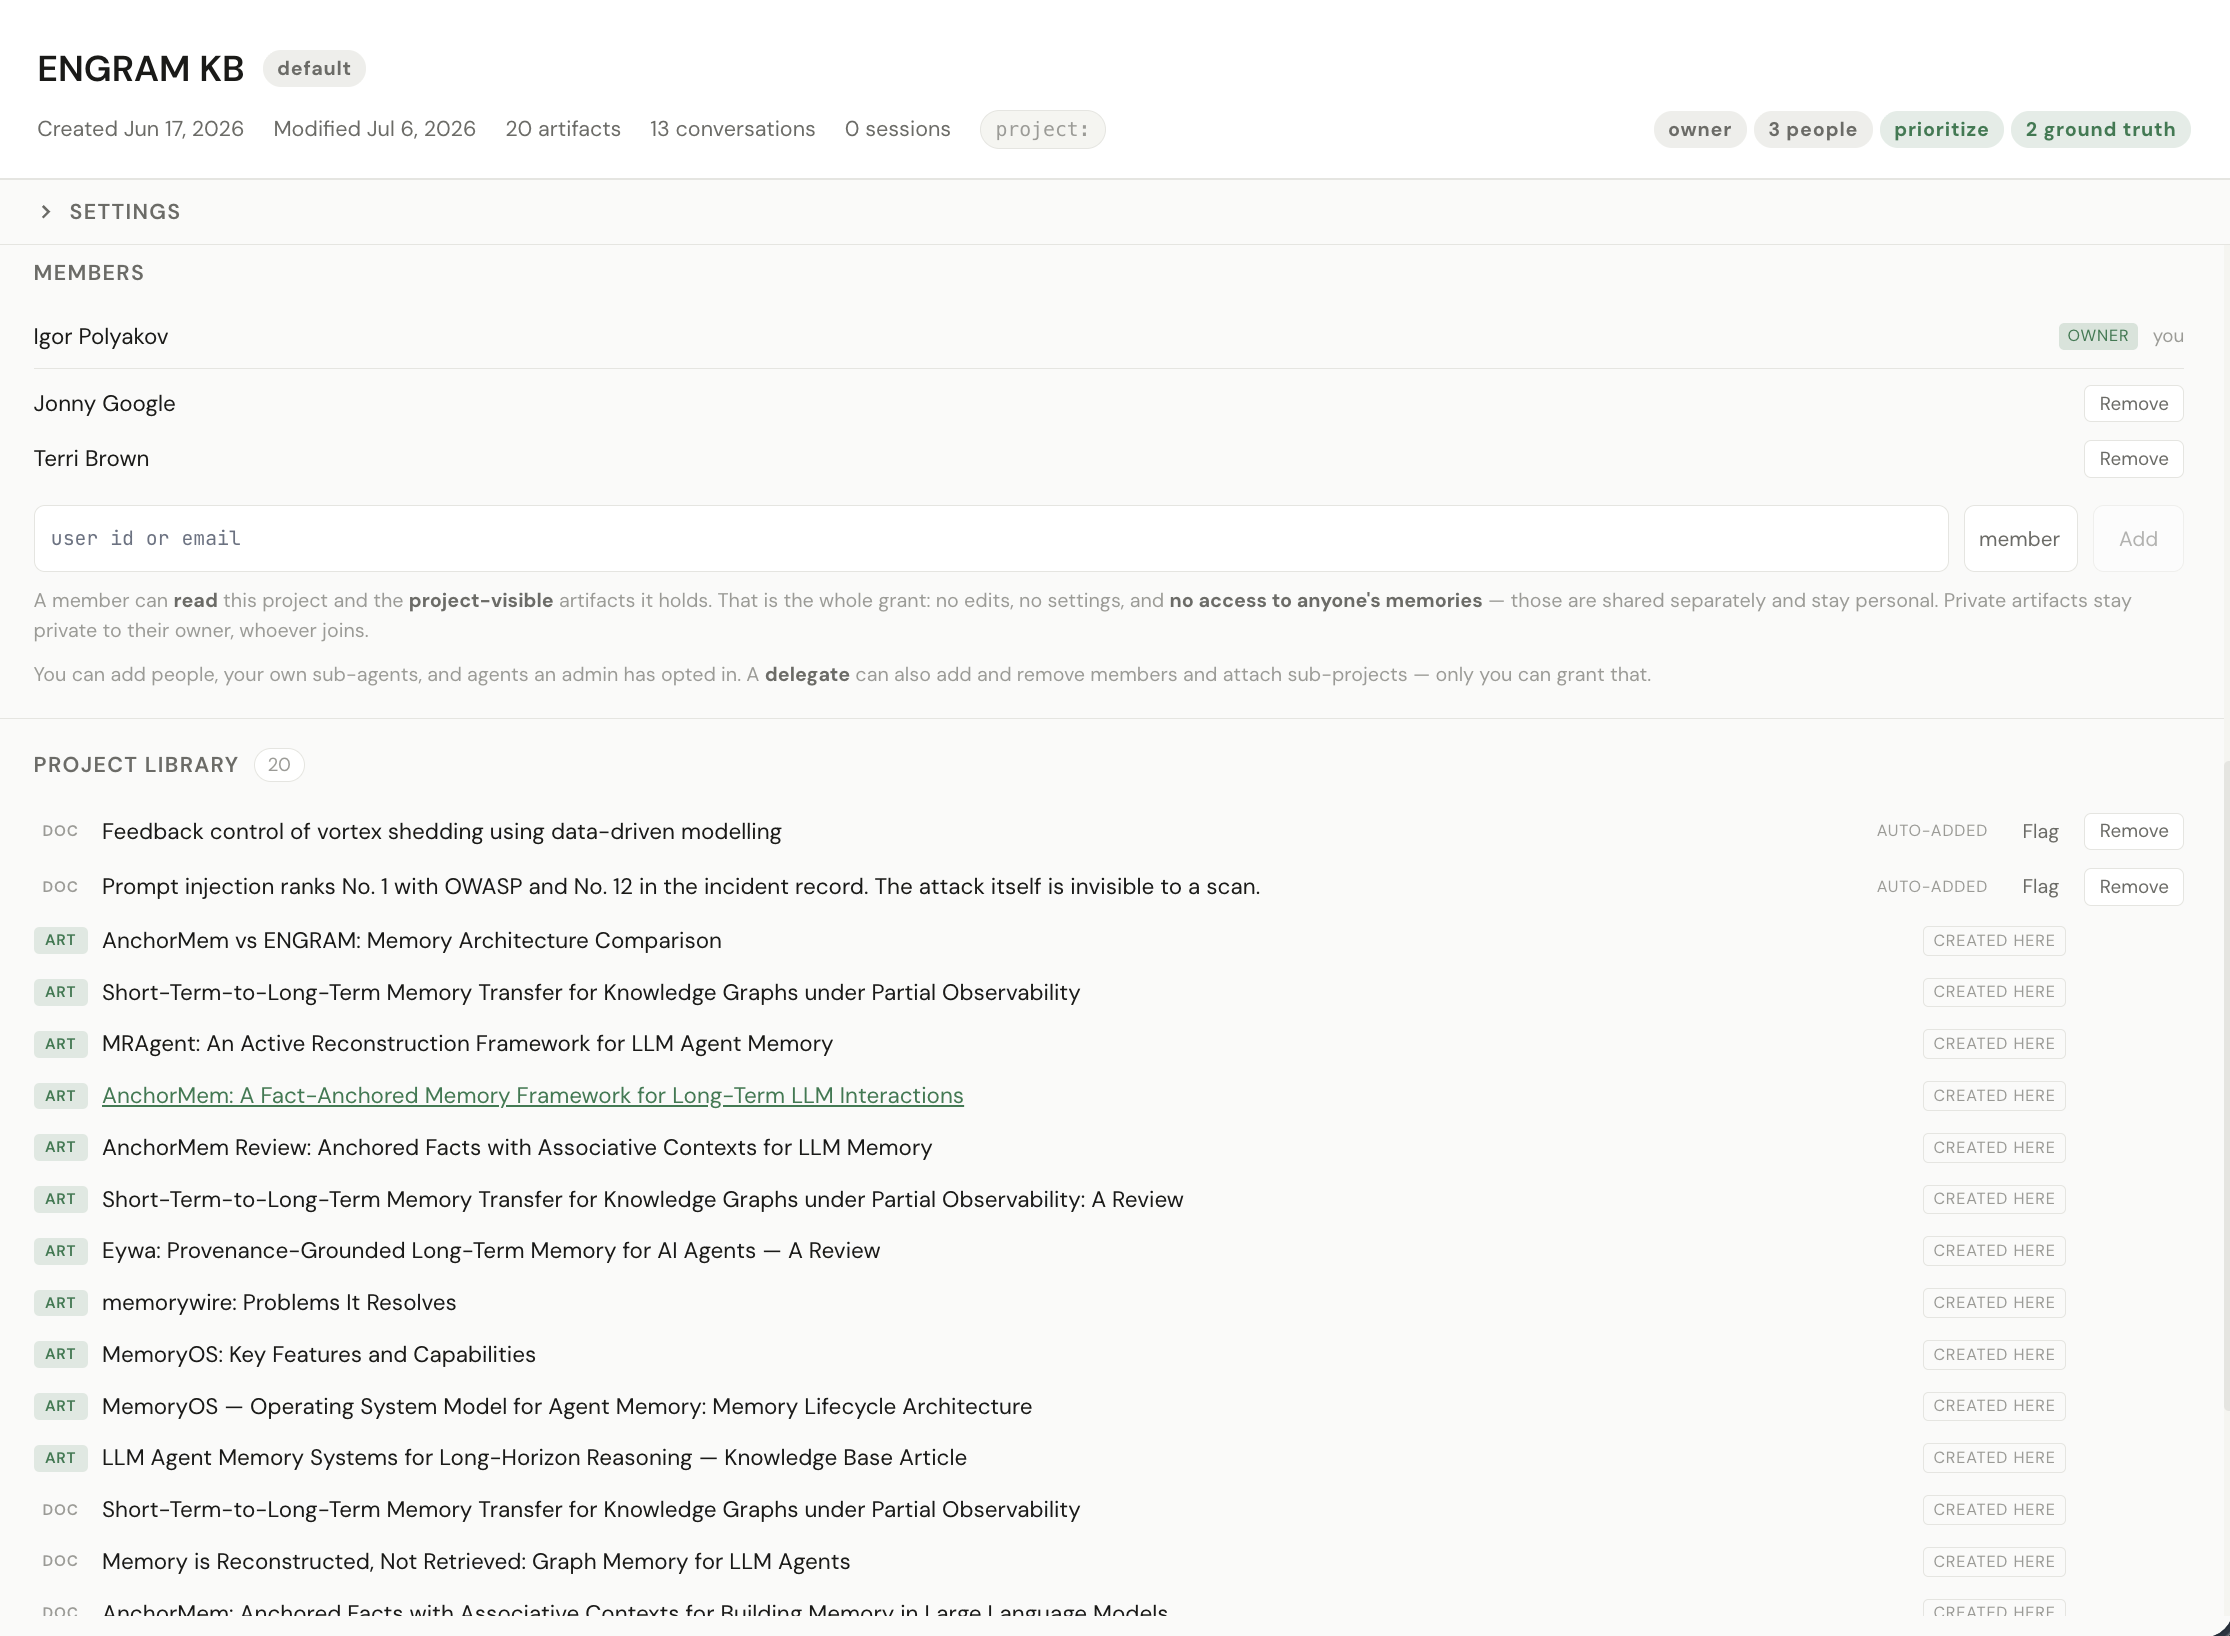2230x1636 pixels.
Task: Click the 20 artifacts count
Action: coord(563,129)
